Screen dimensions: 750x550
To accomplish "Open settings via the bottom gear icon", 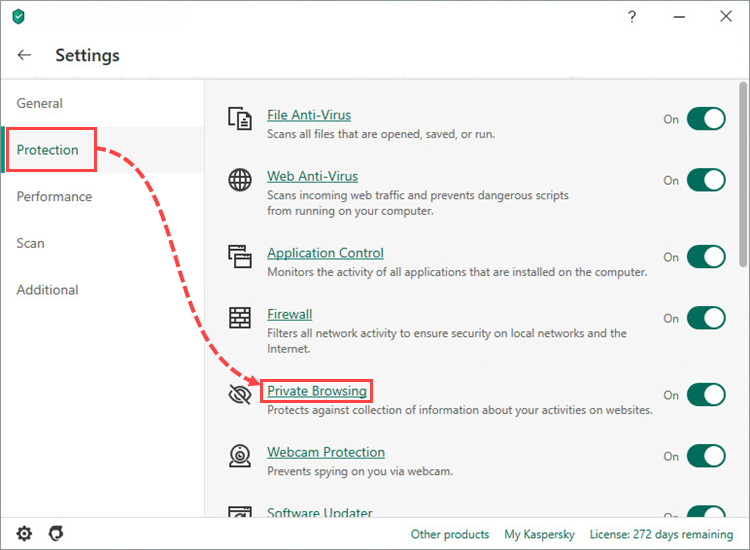I will pos(24,533).
